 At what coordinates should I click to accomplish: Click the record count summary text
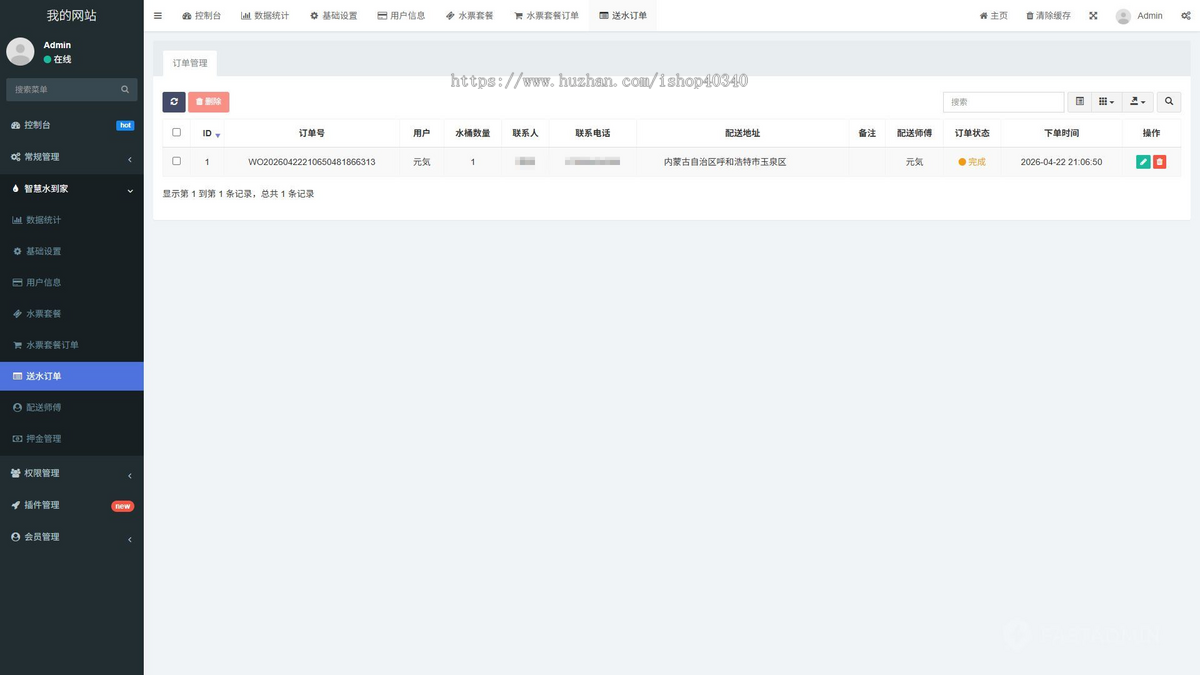(239, 194)
